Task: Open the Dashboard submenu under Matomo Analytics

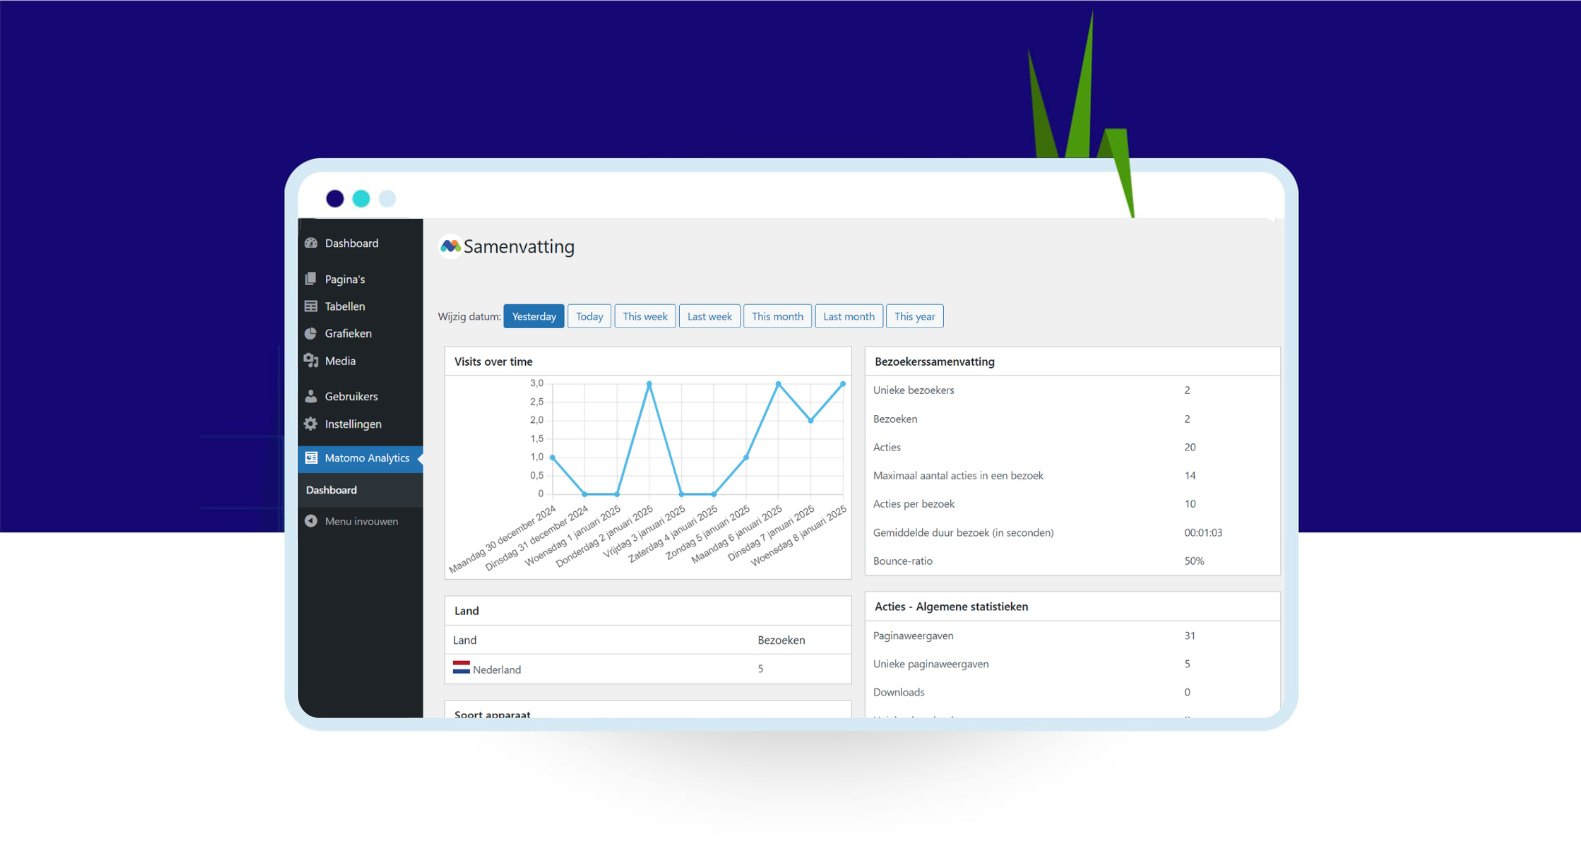Action: (331, 490)
